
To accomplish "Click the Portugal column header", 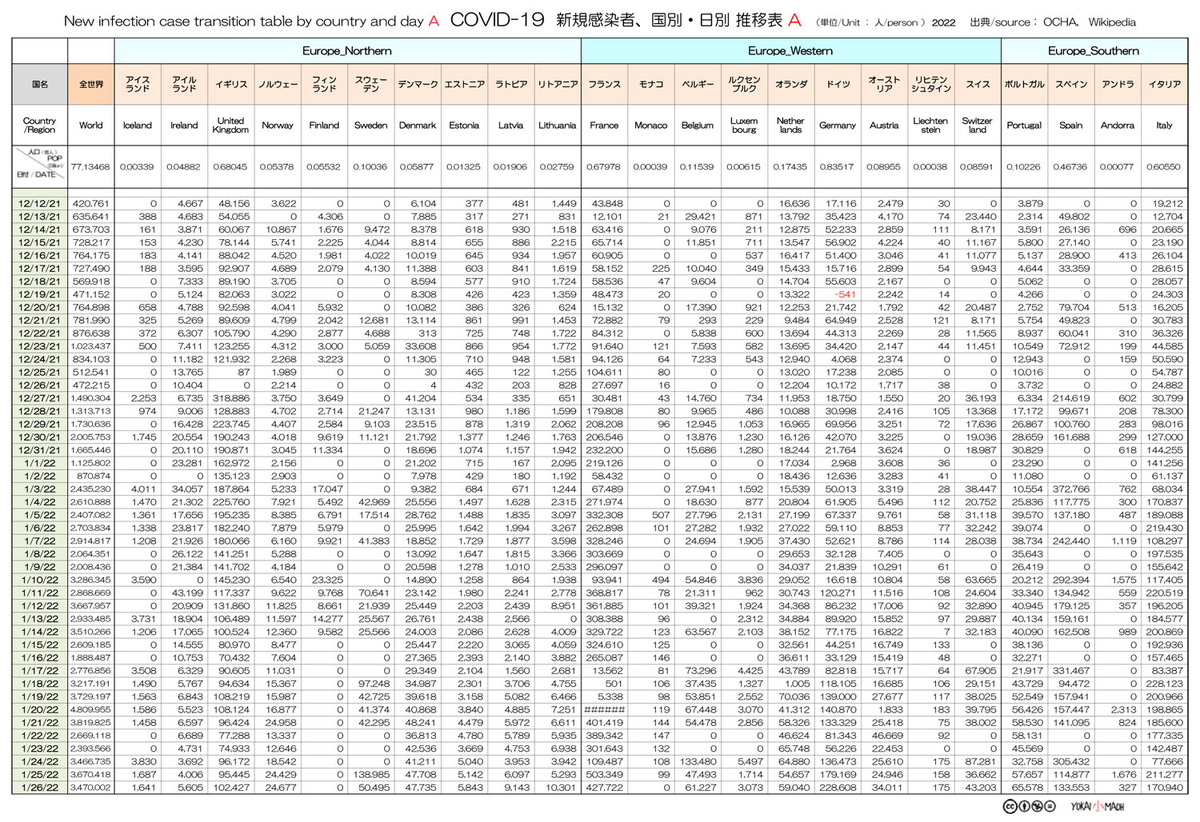I will coord(1024,126).
